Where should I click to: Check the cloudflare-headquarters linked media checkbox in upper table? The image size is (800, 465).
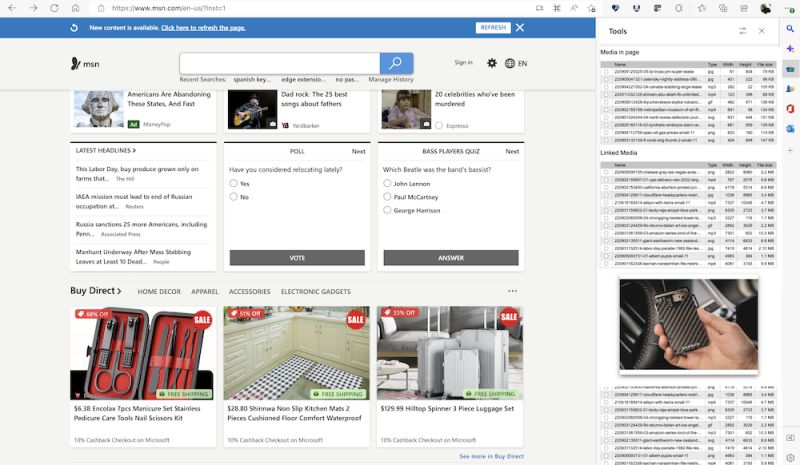click(x=606, y=195)
